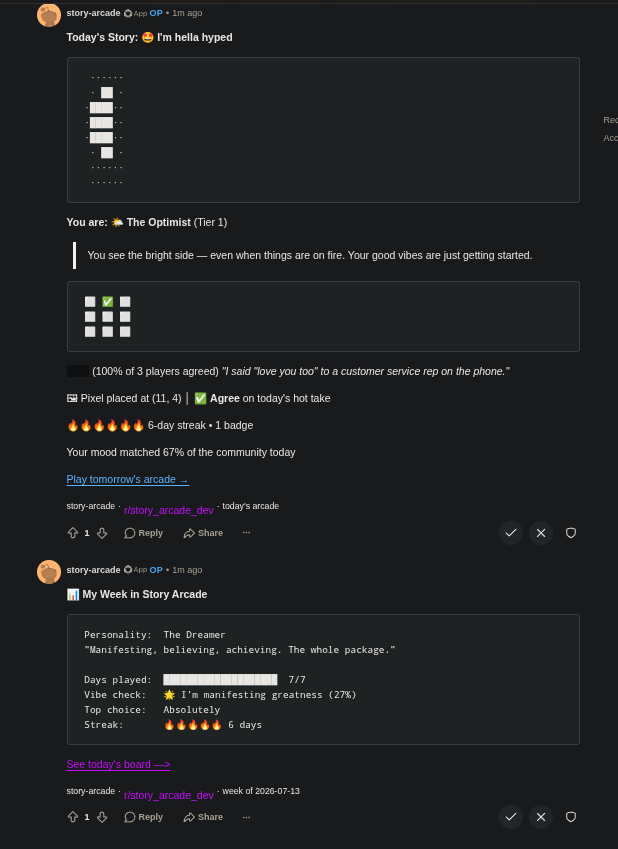
Task: Remove the My Week comment with X icon
Action: (541, 817)
